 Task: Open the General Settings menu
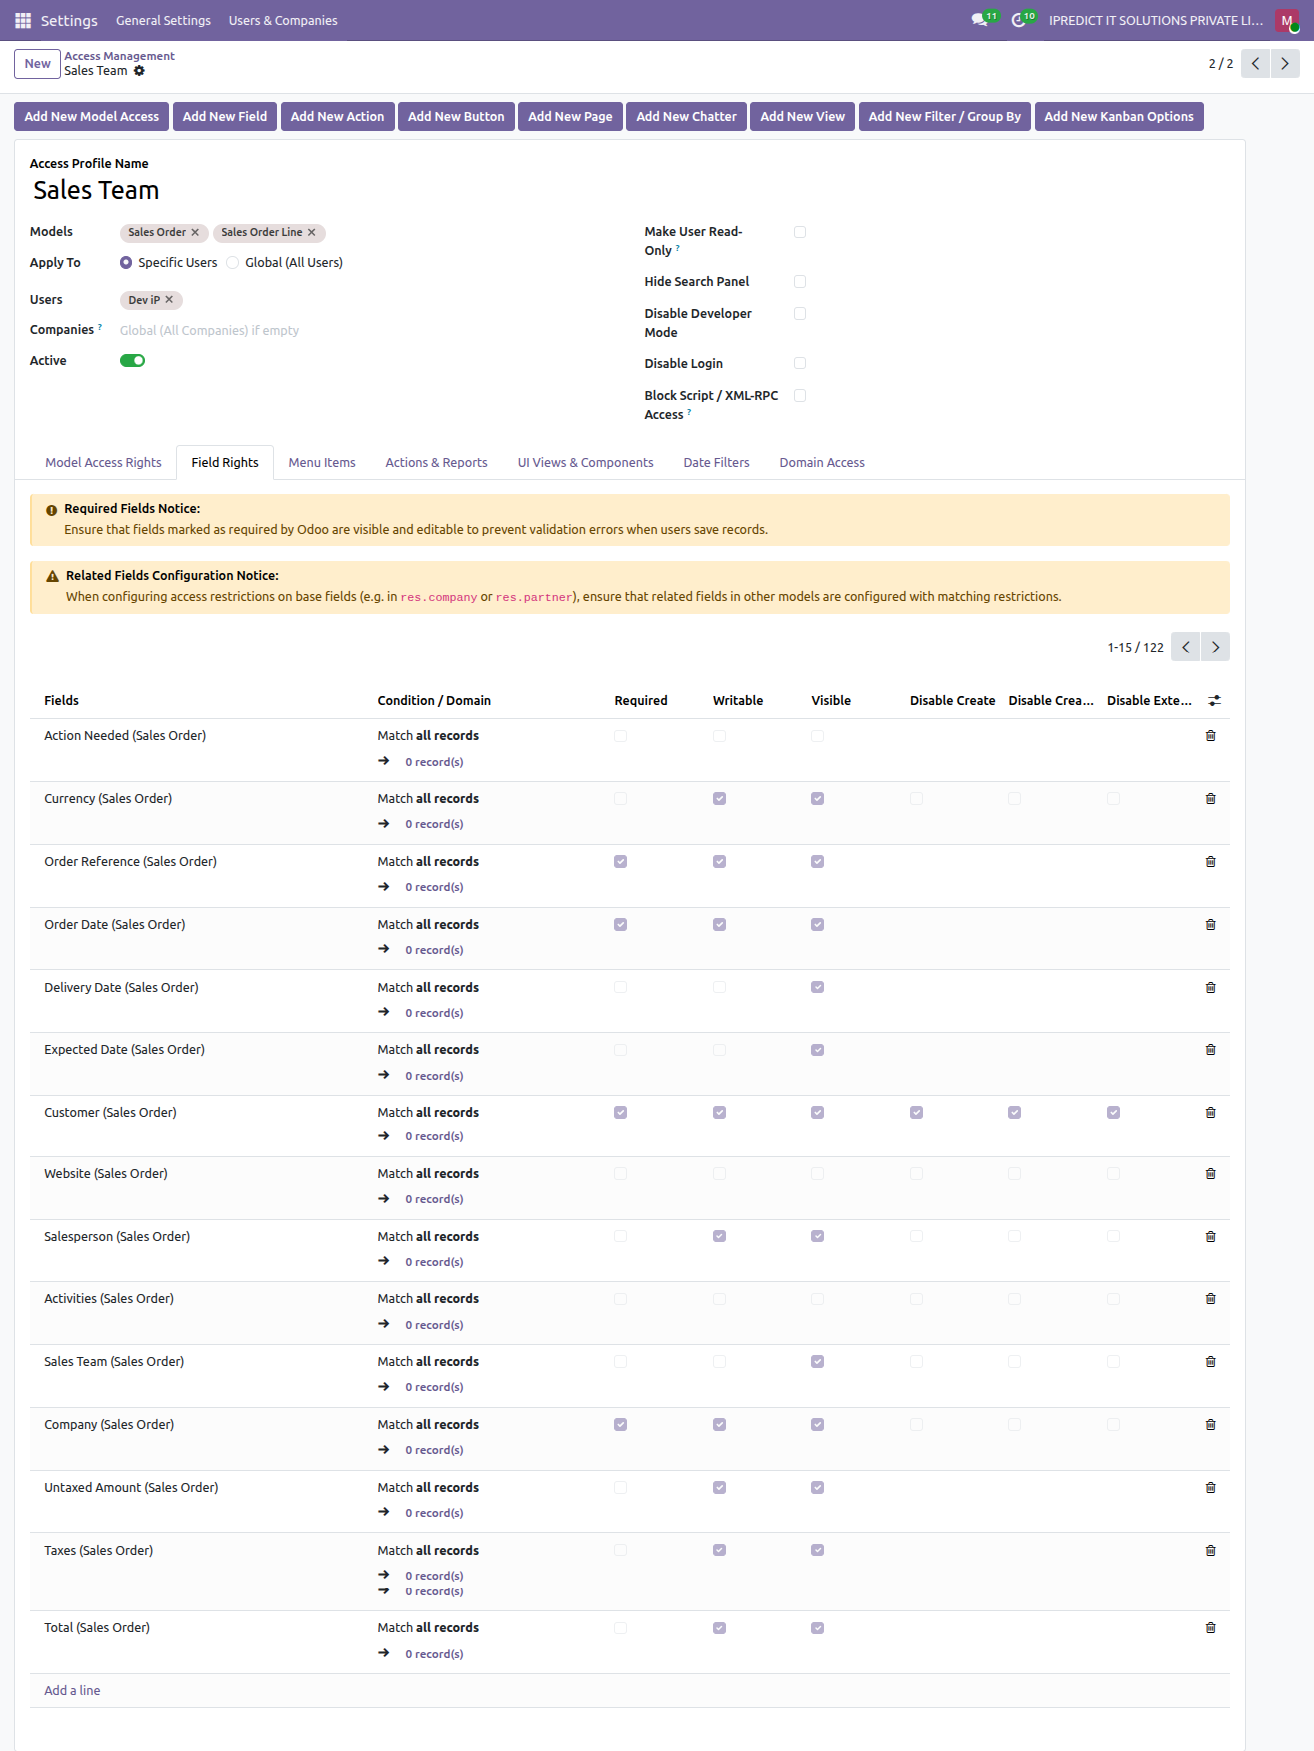[163, 20]
